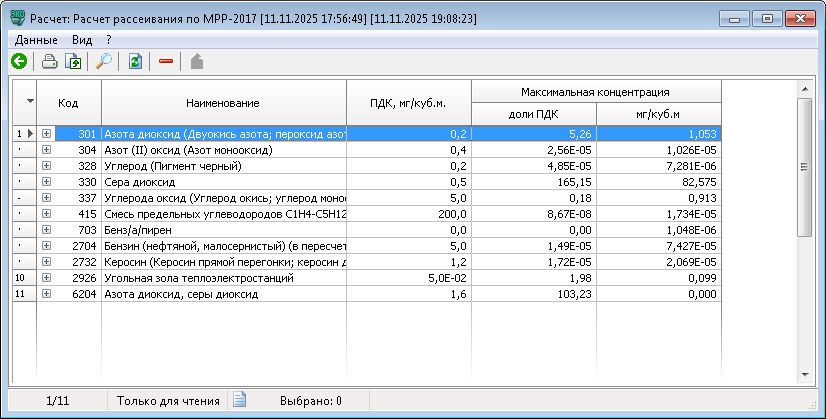Open search with the magnifier icon
The width and height of the screenshot is (826, 419).
coord(104,62)
